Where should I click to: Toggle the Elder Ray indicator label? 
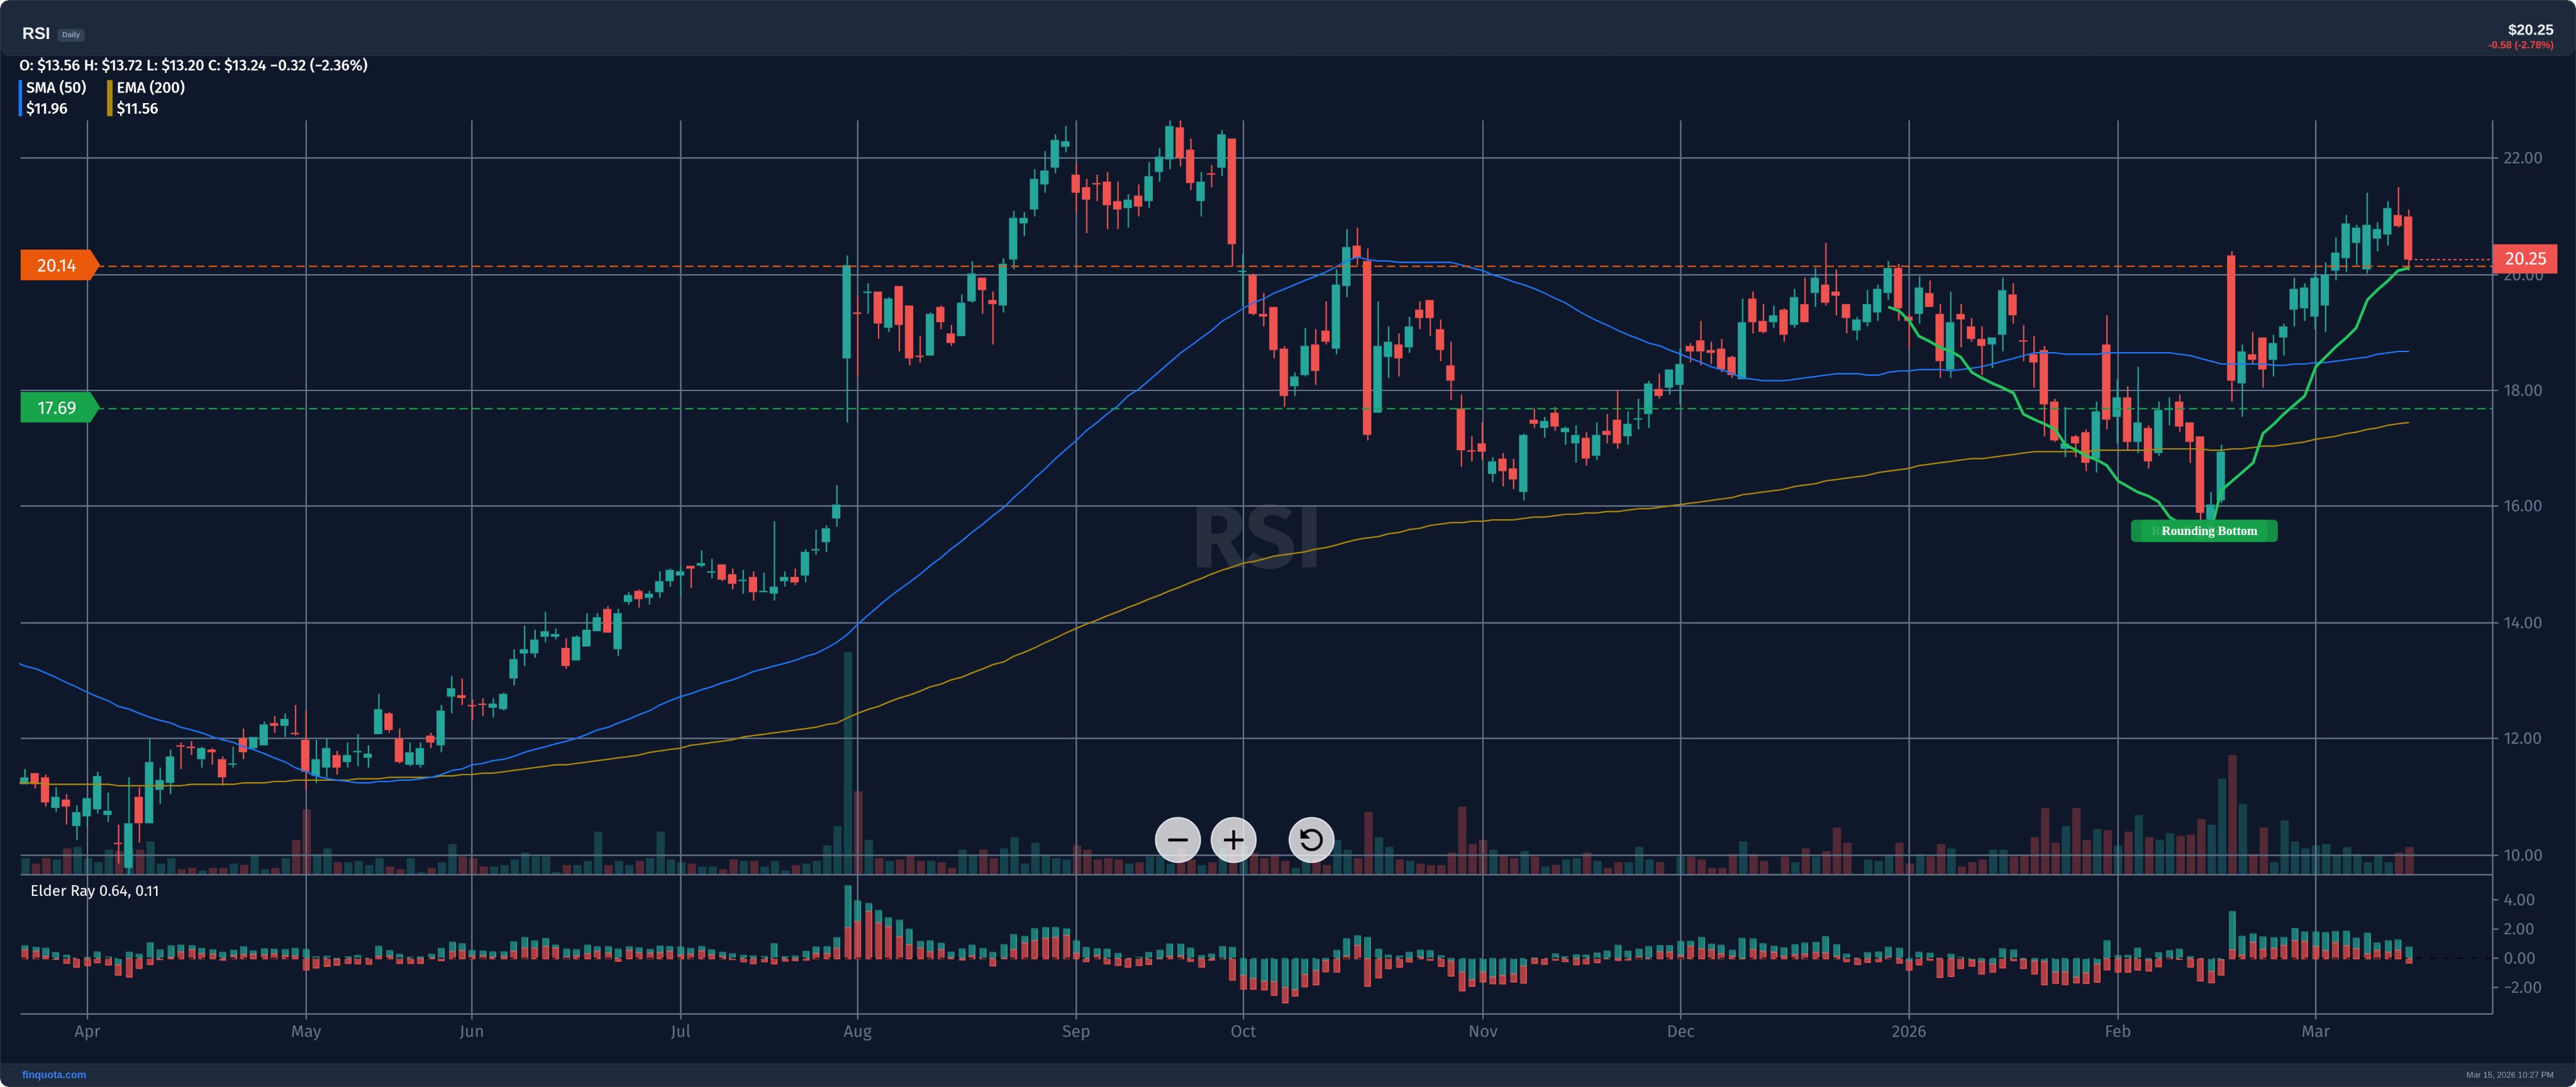[94, 891]
